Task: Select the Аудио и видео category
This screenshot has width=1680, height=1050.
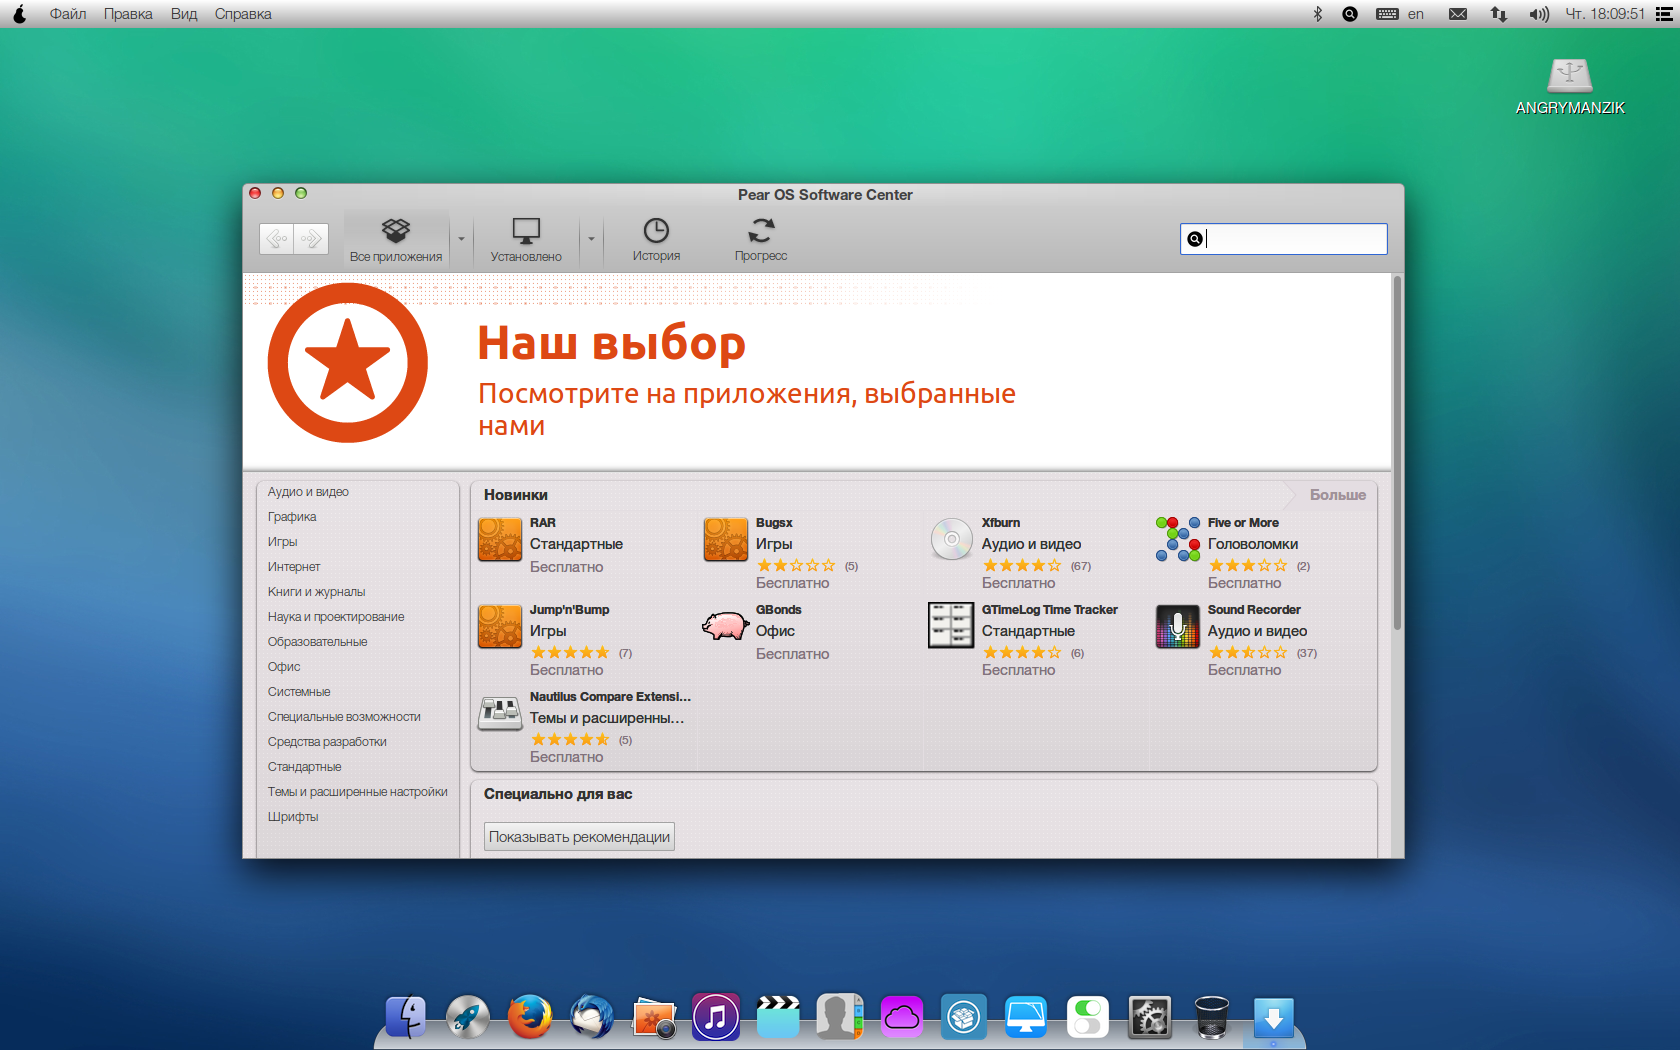Action: tap(308, 492)
